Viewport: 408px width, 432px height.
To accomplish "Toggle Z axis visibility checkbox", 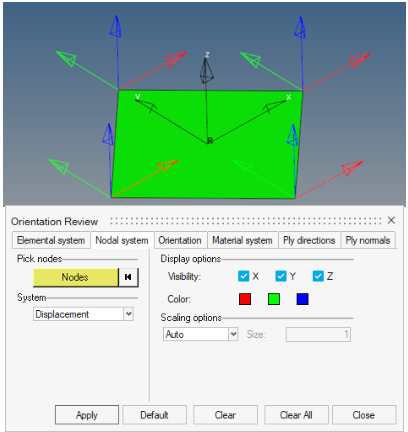I will point(318,276).
